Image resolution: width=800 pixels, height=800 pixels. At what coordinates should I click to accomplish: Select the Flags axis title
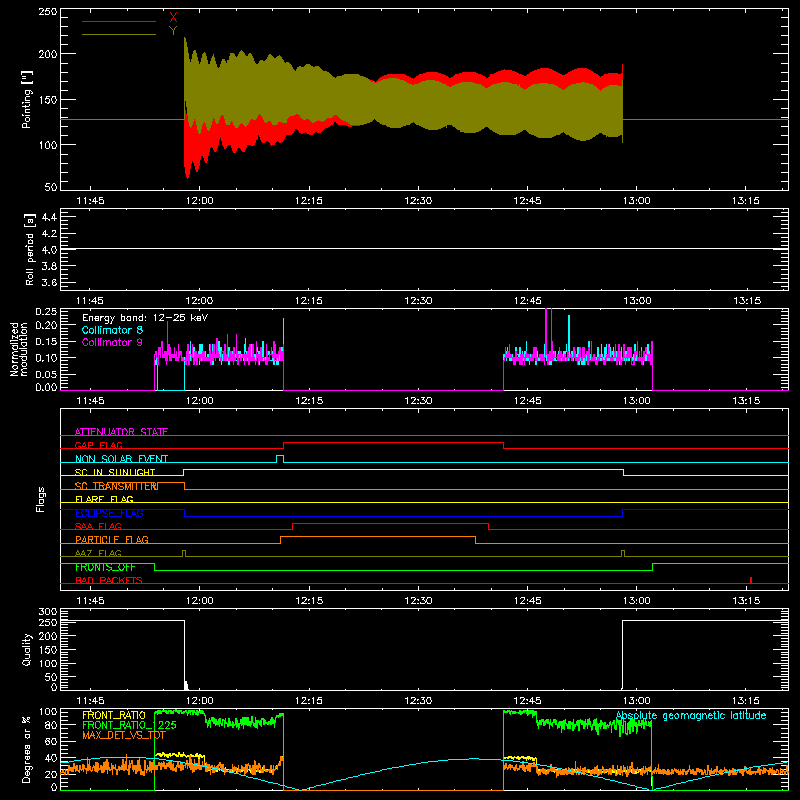pos(41,499)
